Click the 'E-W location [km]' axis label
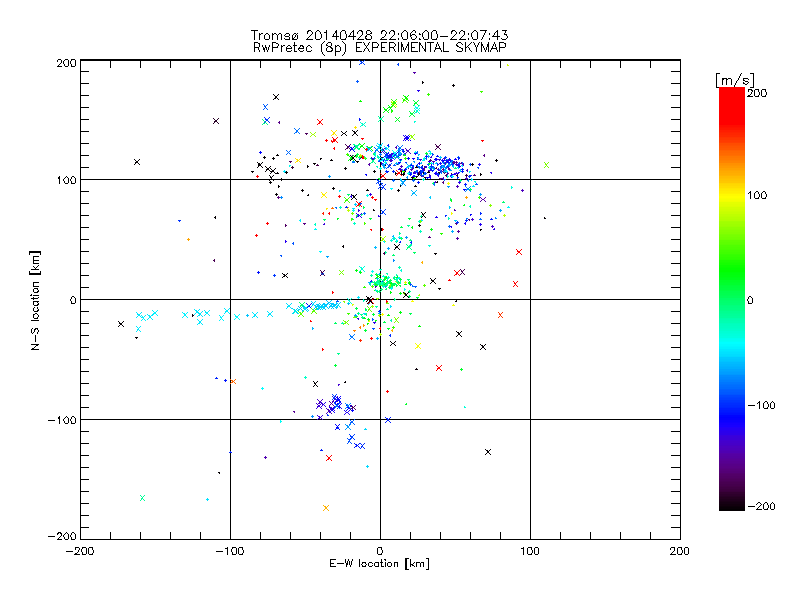 (379, 564)
